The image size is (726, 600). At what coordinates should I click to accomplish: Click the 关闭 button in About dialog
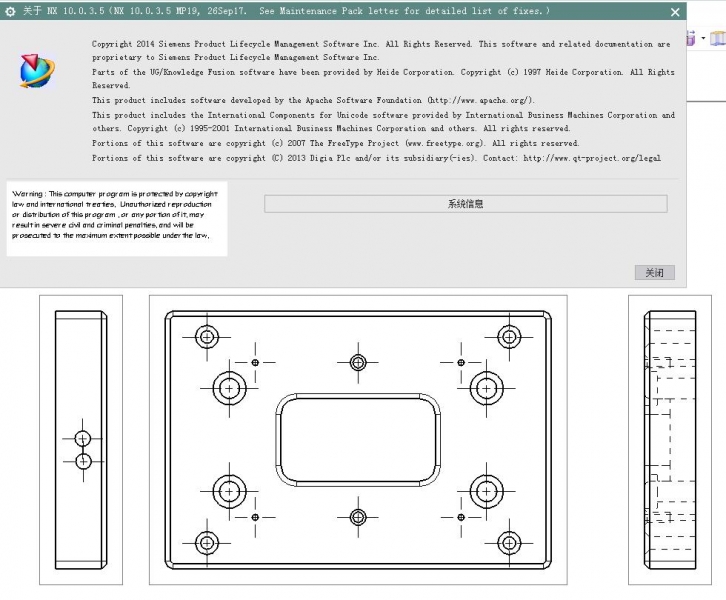pos(654,273)
